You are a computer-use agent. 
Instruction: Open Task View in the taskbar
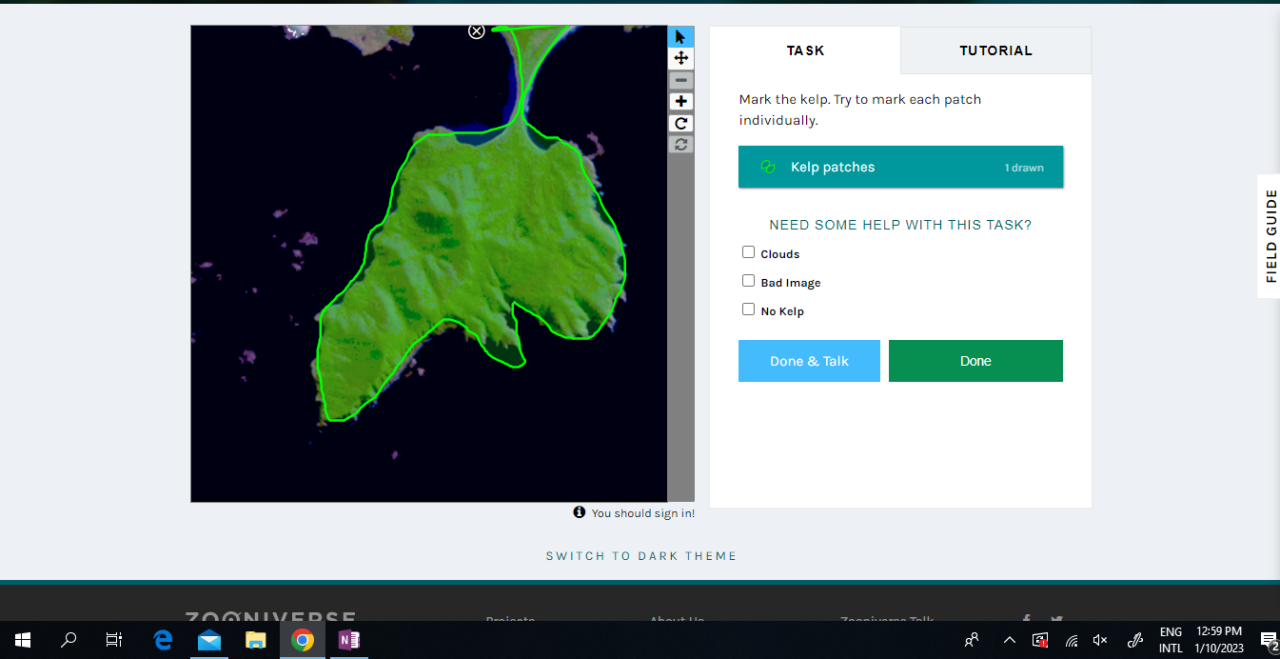[x=114, y=640]
